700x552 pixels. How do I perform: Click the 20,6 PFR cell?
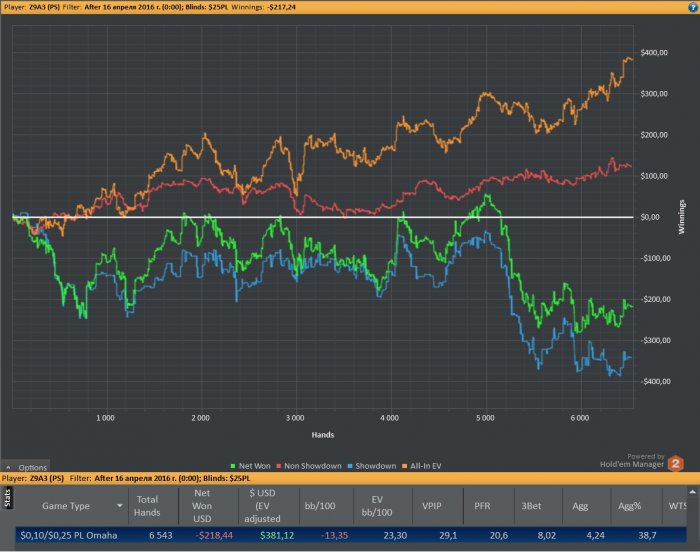pos(499,535)
